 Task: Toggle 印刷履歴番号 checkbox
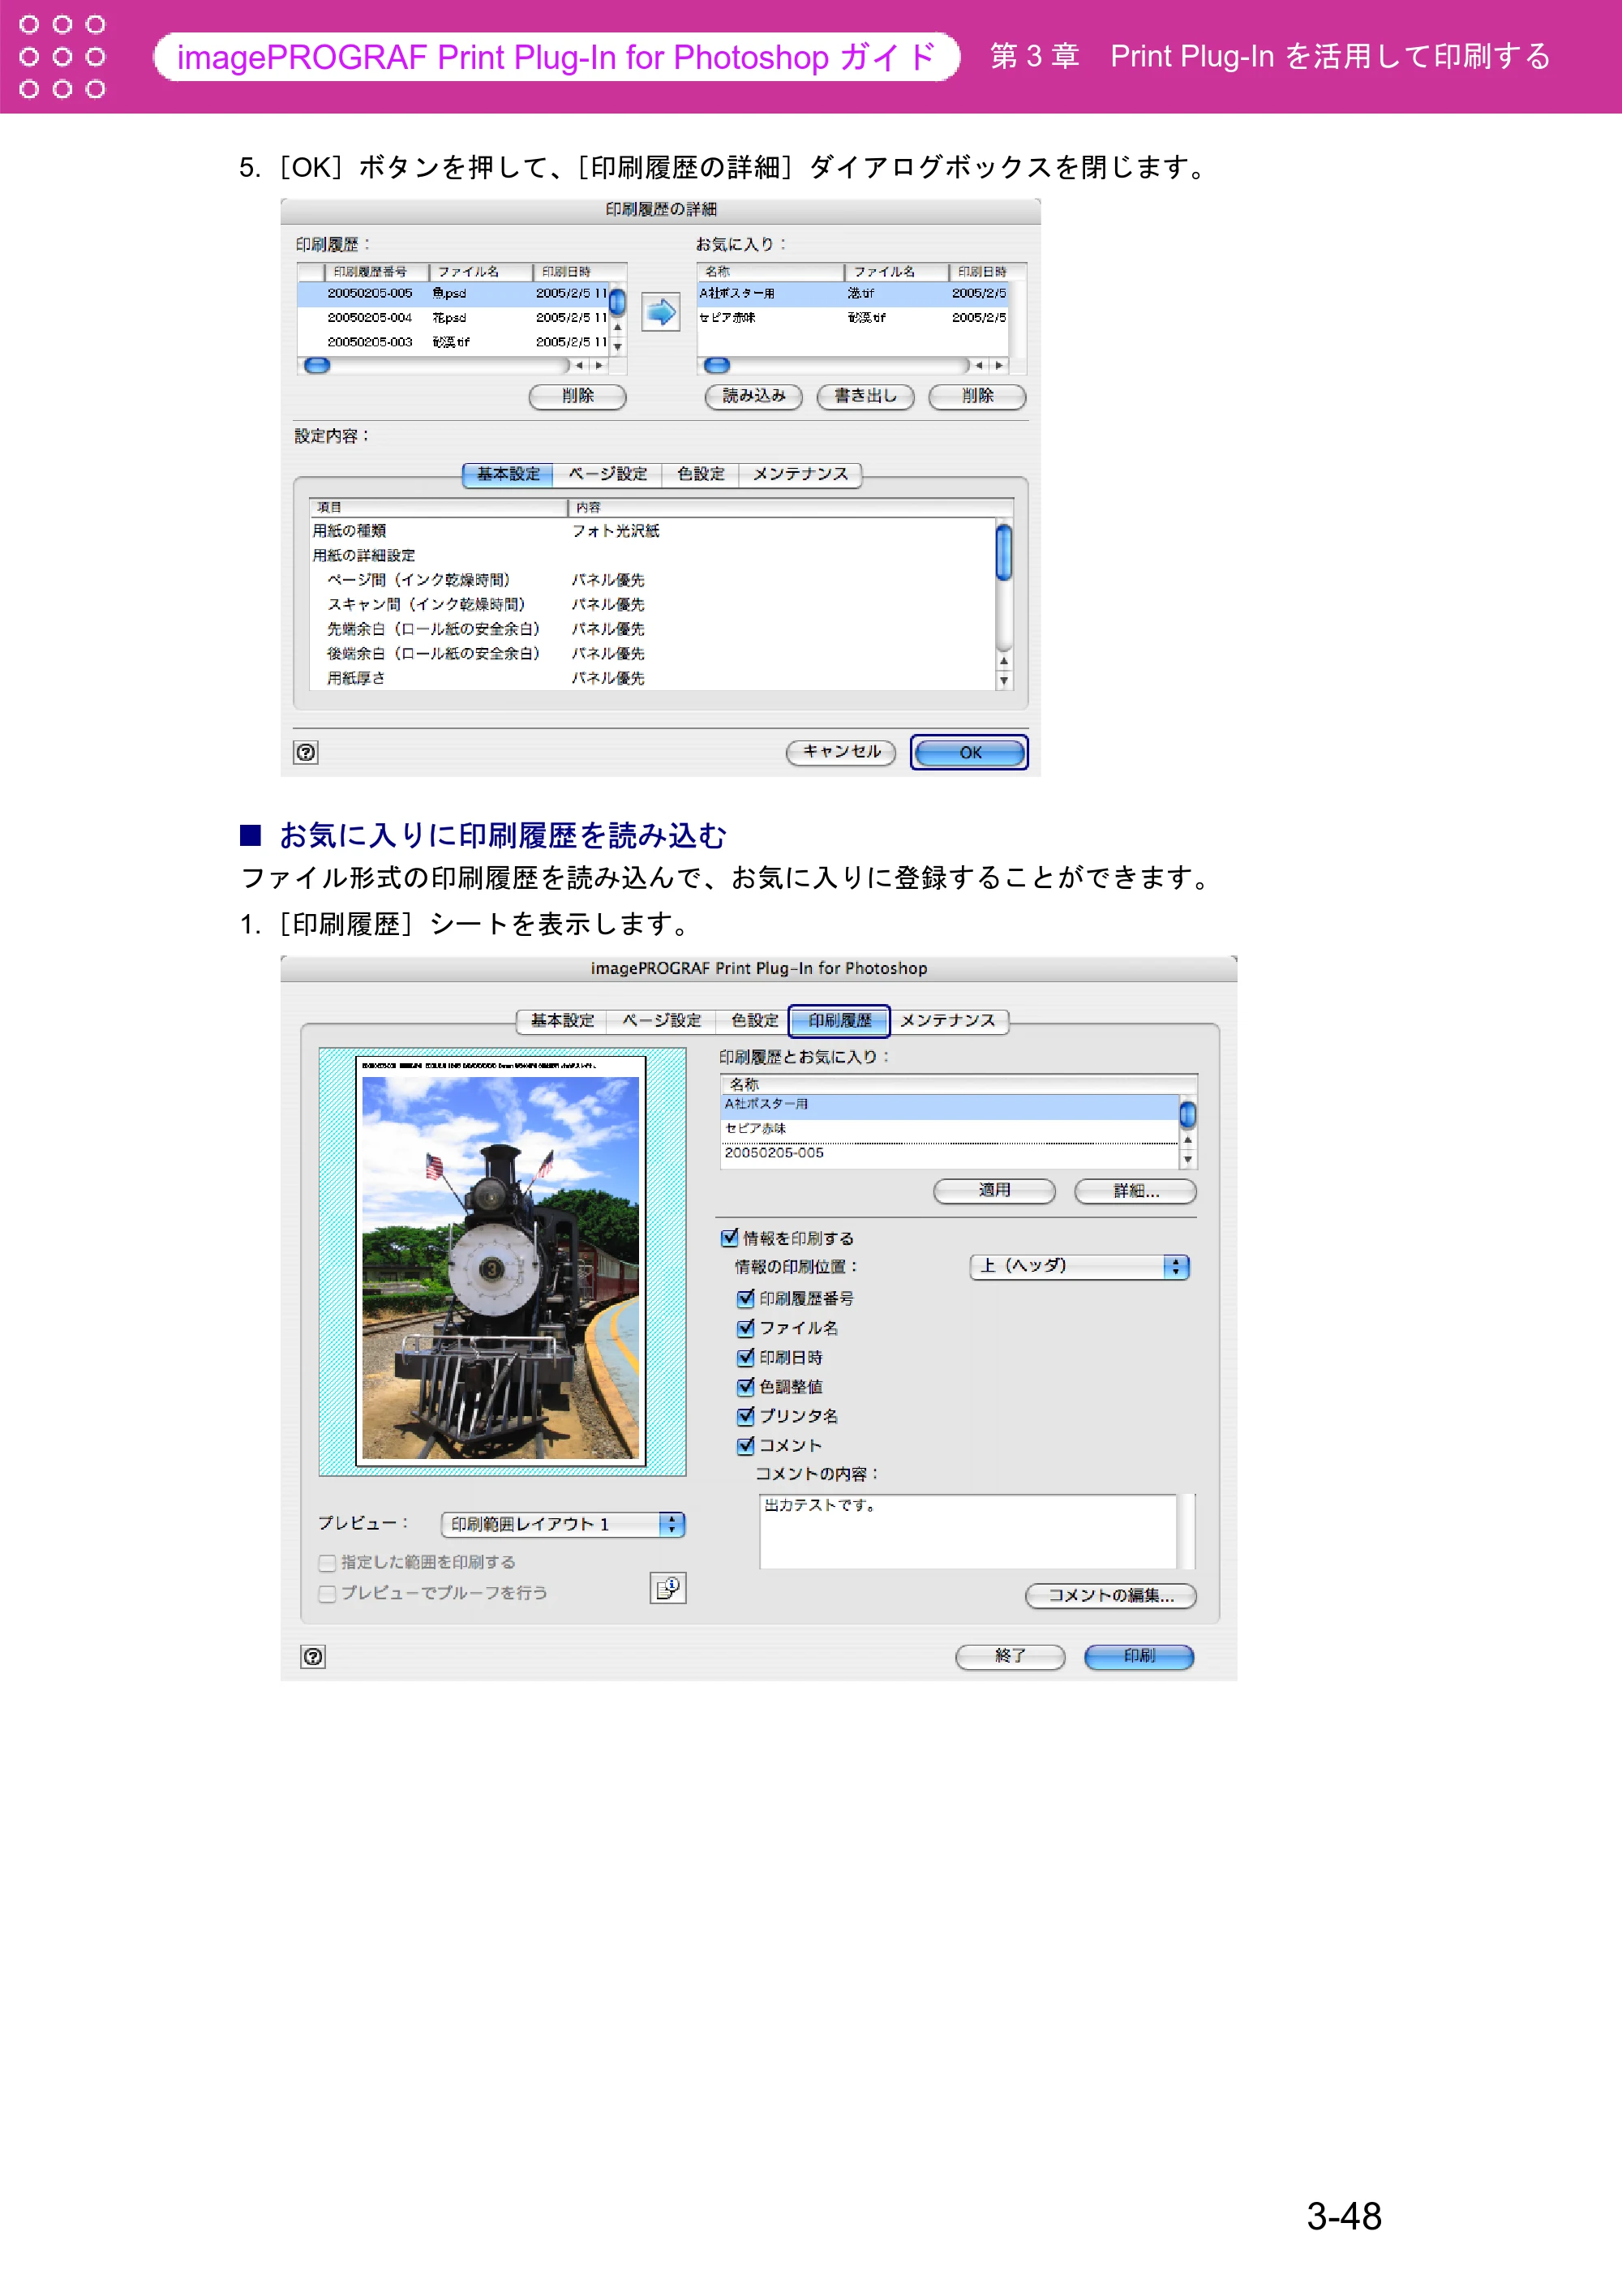pyautogui.click(x=745, y=1298)
